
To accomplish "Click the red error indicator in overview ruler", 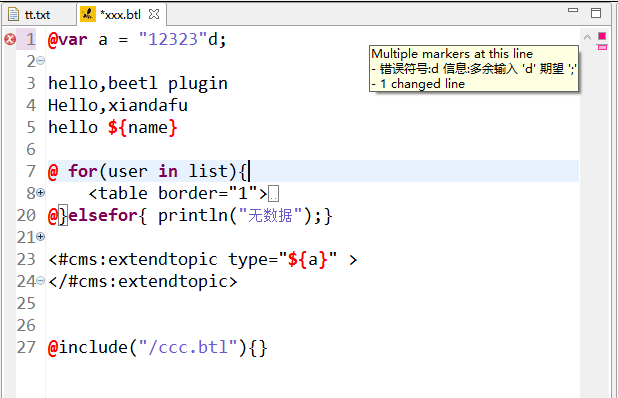I will coord(602,36).
